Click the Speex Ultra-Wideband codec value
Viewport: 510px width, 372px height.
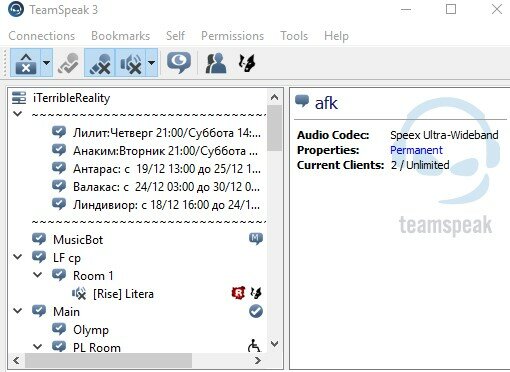click(444, 135)
